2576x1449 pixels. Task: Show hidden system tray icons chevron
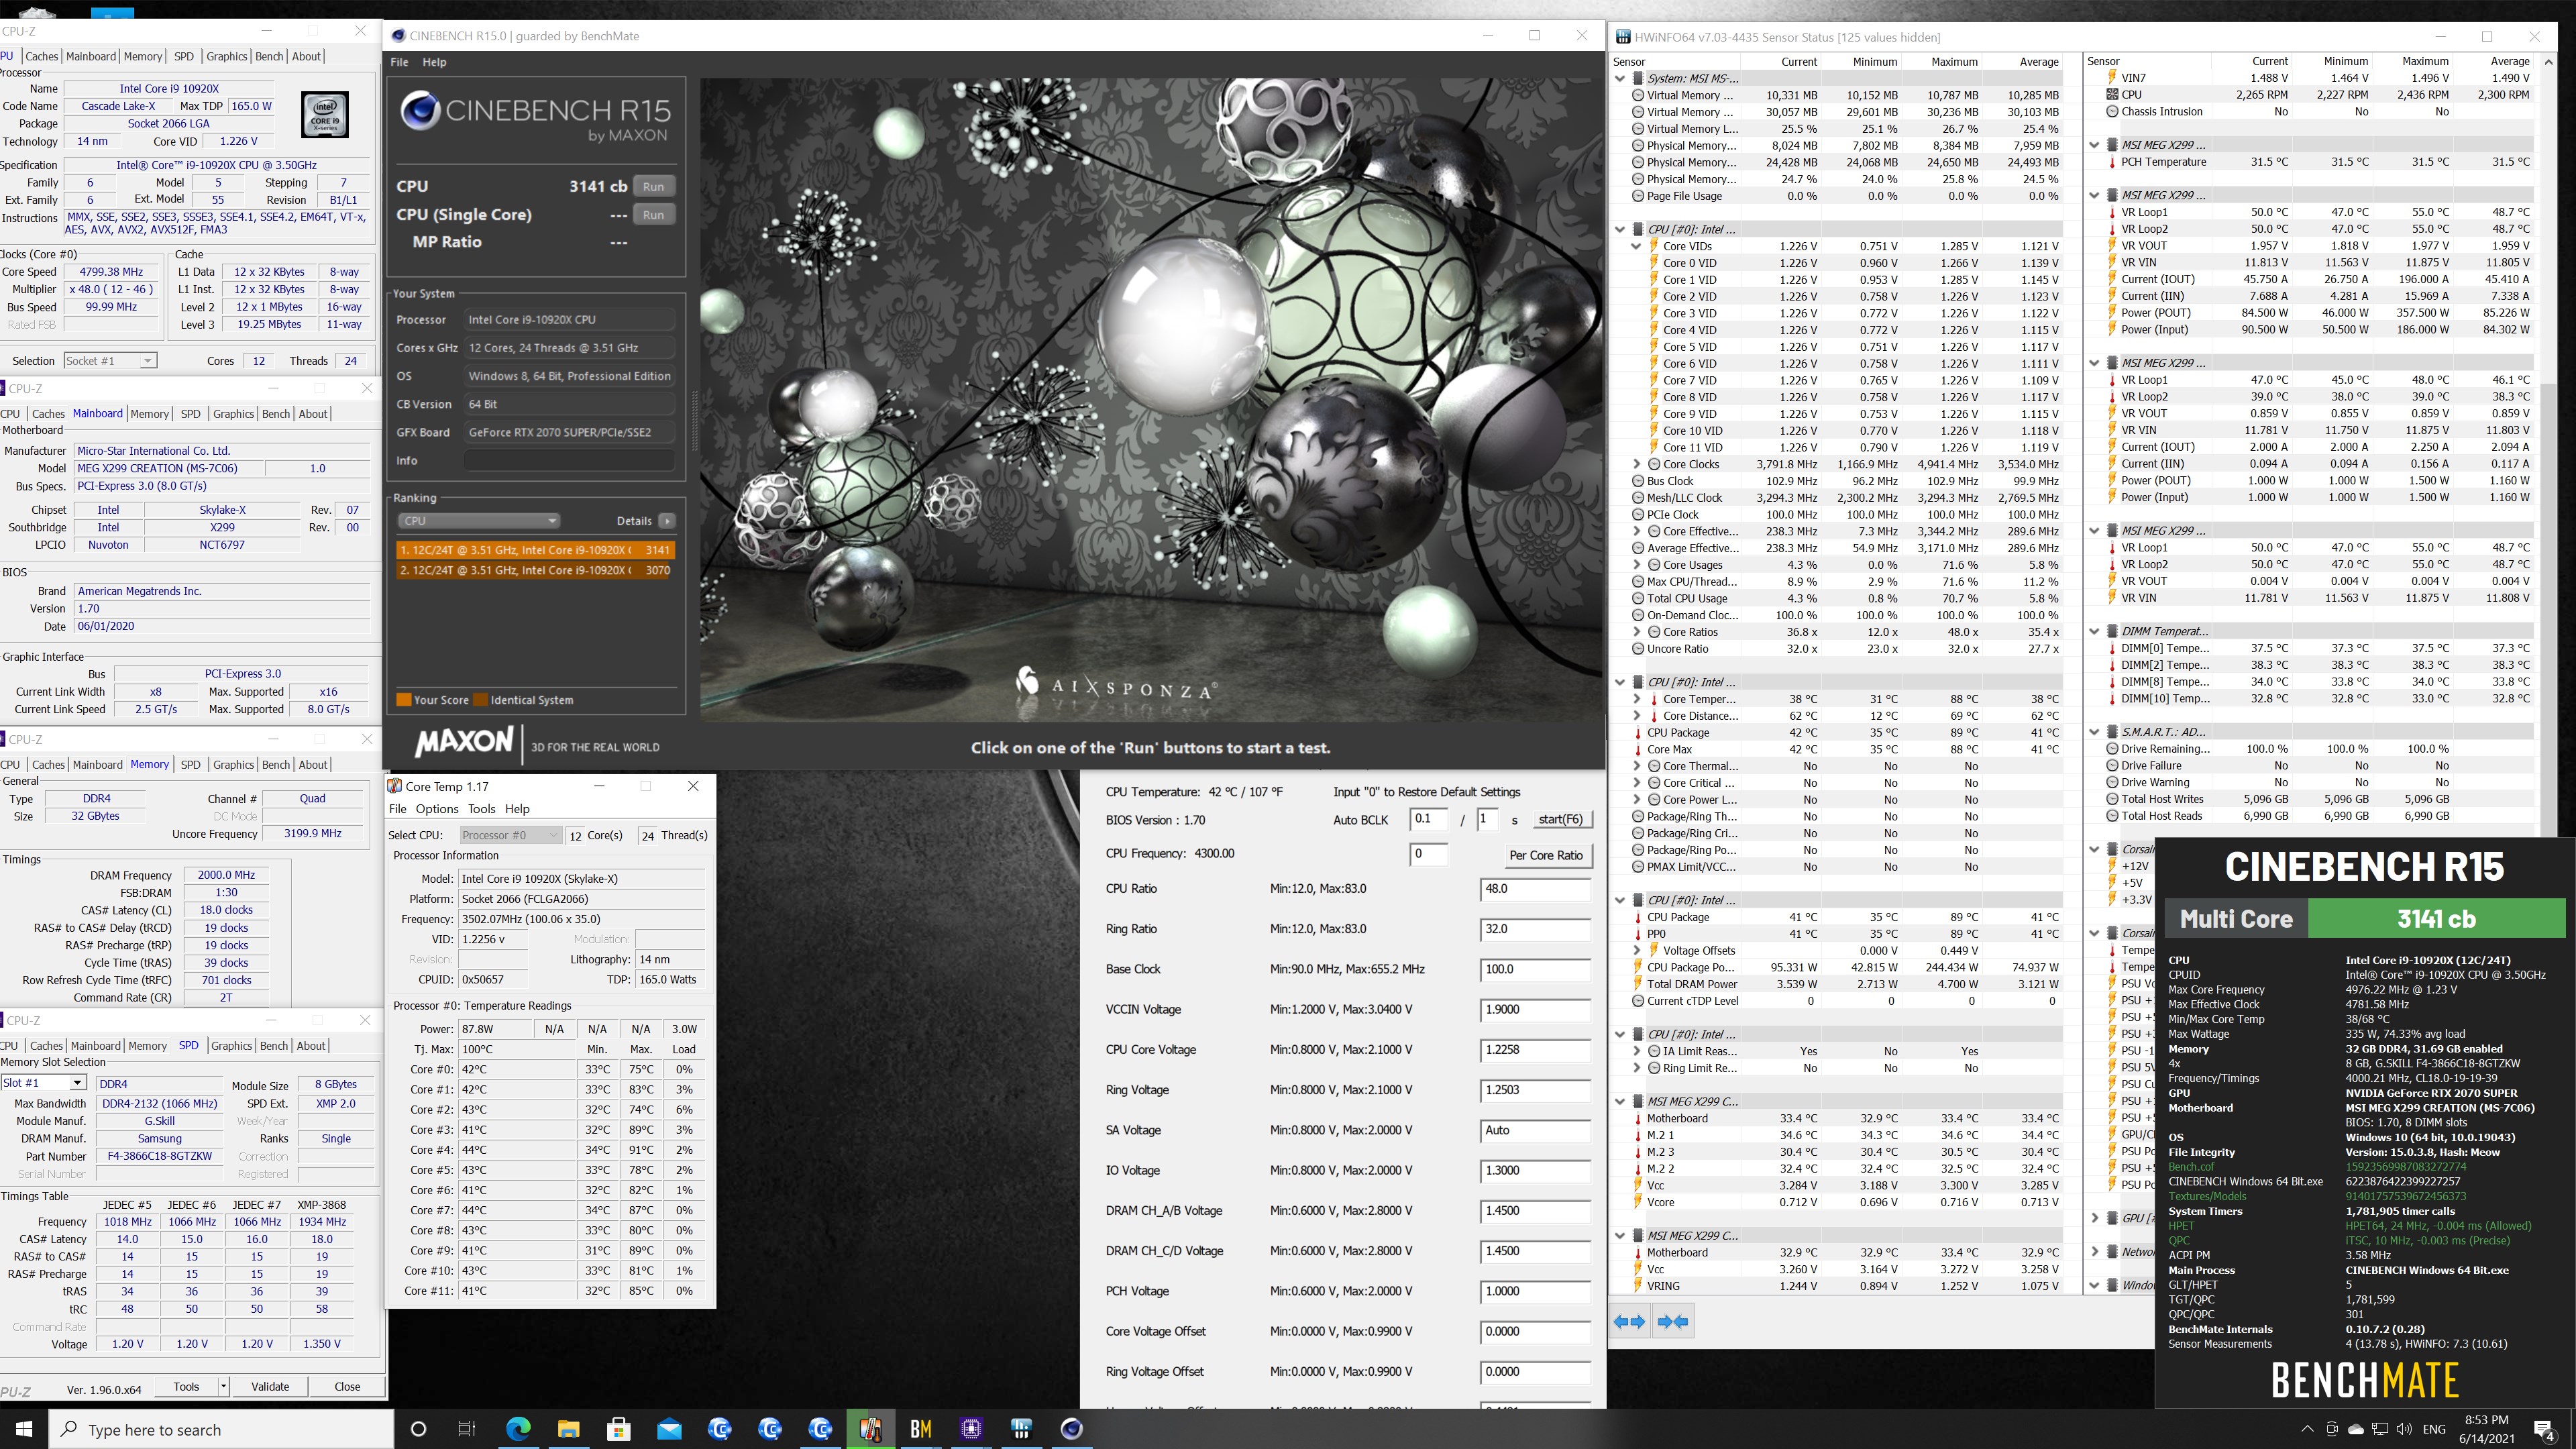[2307, 1429]
